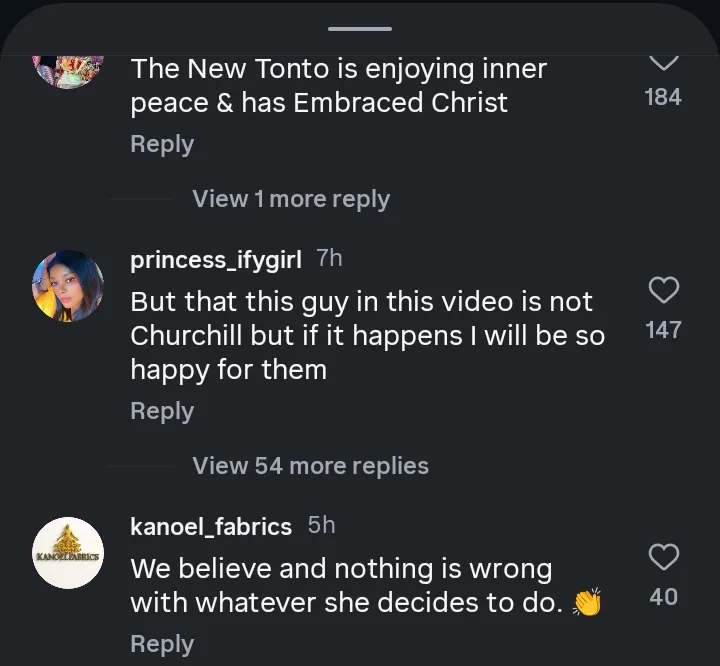
Task: Open kanoel_fabrics' profile logo avatar
Action: point(68,552)
